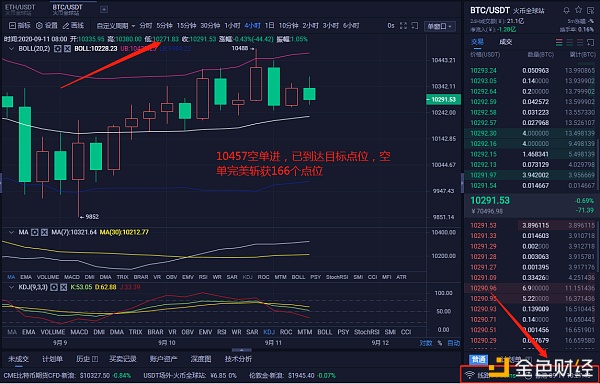The width and height of the screenshot is (600, 384).
Task: Switch to the ETH/USDT tab
Action: tap(20, 9)
